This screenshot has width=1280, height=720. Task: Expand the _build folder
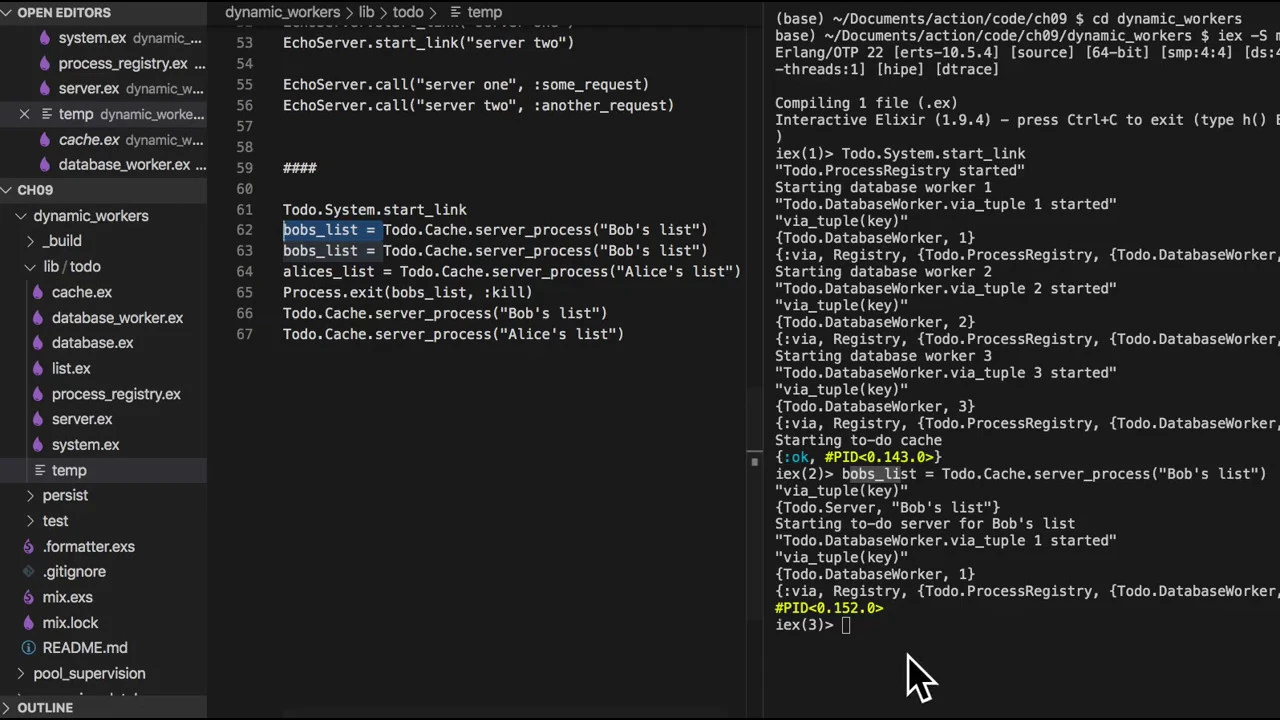click(x=31, y=241)
